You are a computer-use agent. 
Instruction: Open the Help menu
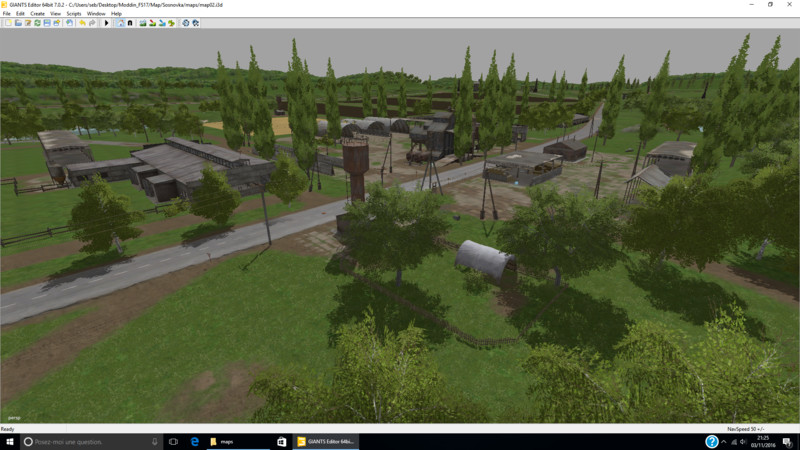[116, 13]
